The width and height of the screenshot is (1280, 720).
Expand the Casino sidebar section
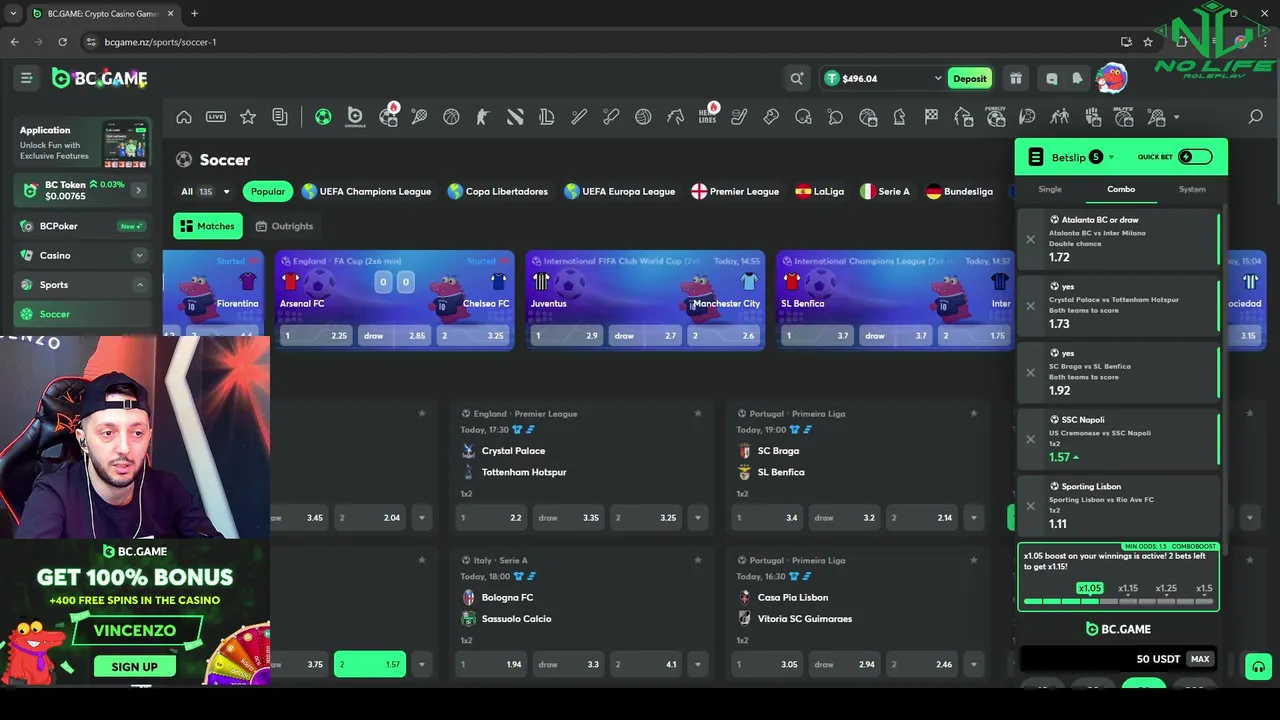pyautogui.click(x=139, y=255)
